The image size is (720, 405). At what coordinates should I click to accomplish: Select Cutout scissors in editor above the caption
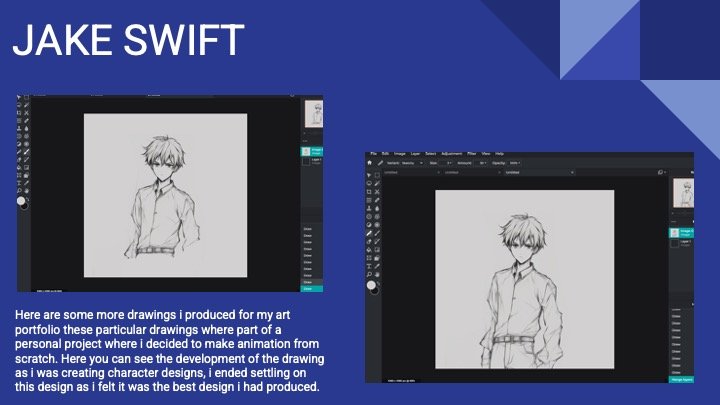[27, 113]
